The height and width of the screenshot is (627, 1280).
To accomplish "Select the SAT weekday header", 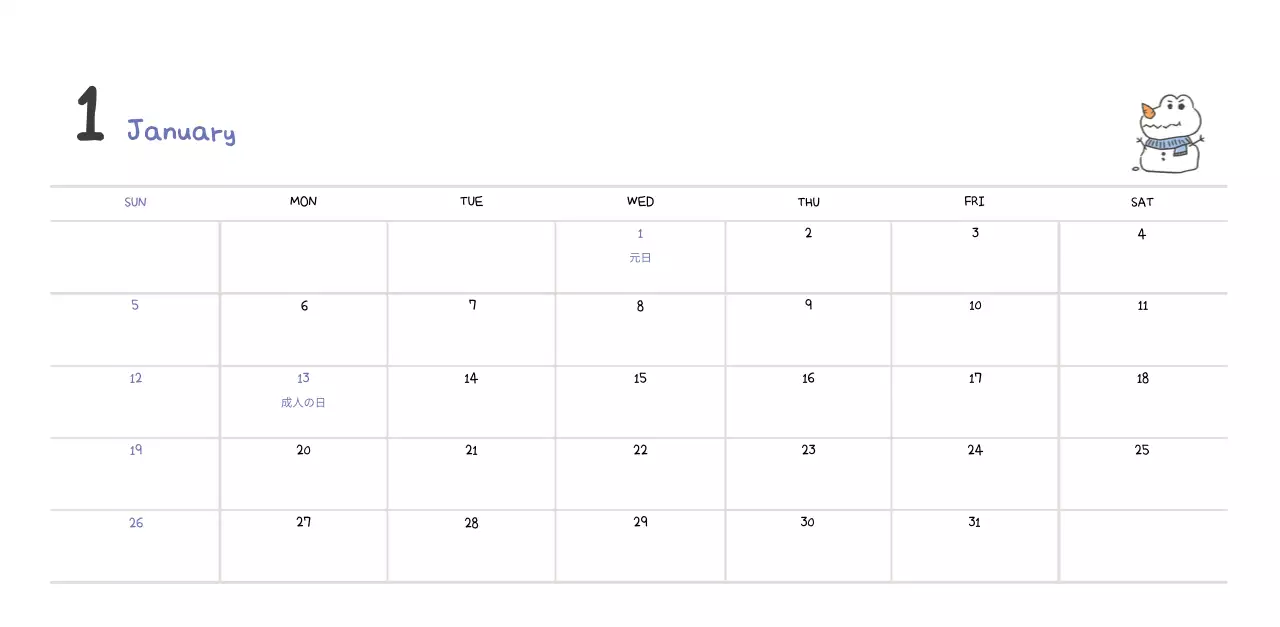I will click(x=1142, y=202).
